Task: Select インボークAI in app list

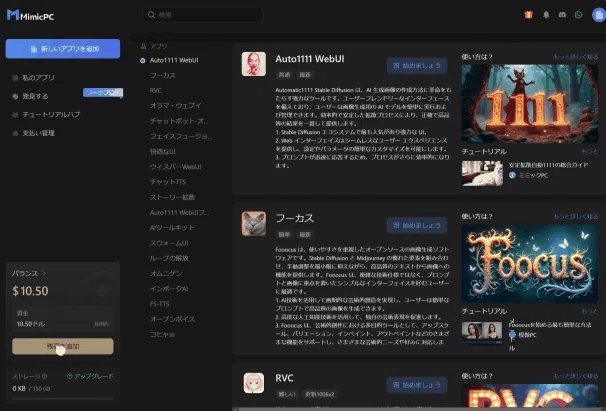Action: click(169, 289)
